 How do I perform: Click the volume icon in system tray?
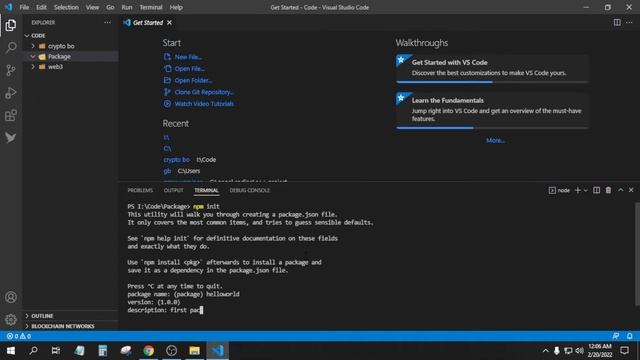click(579, 351)
